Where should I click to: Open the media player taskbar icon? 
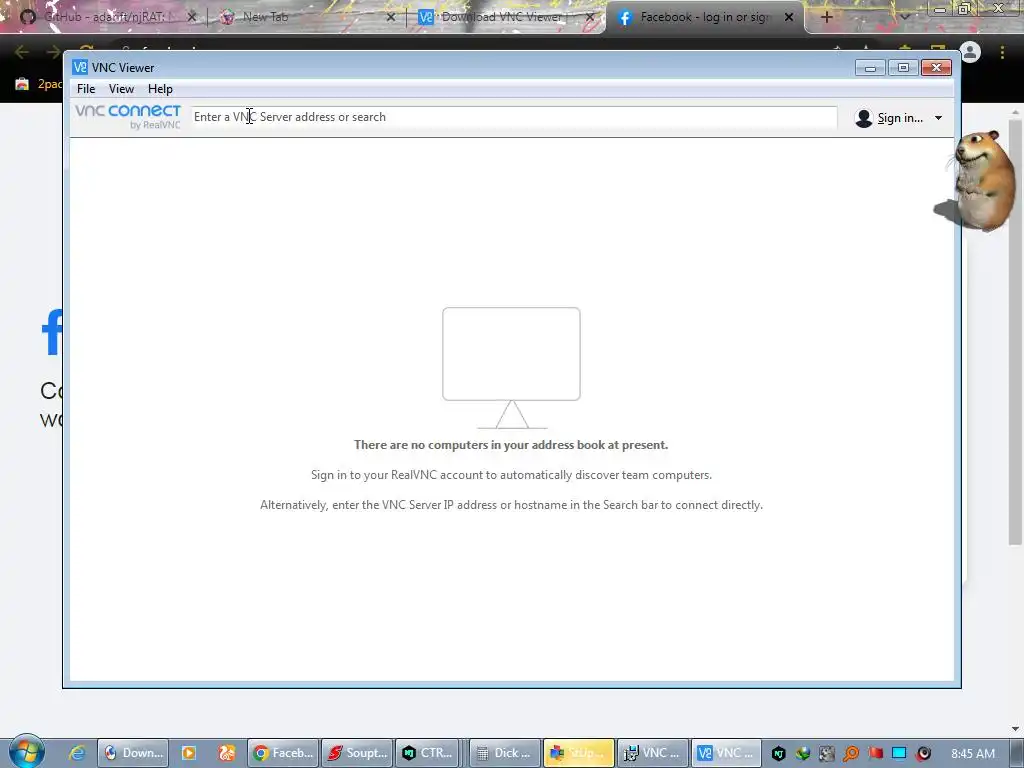(189, 753)
